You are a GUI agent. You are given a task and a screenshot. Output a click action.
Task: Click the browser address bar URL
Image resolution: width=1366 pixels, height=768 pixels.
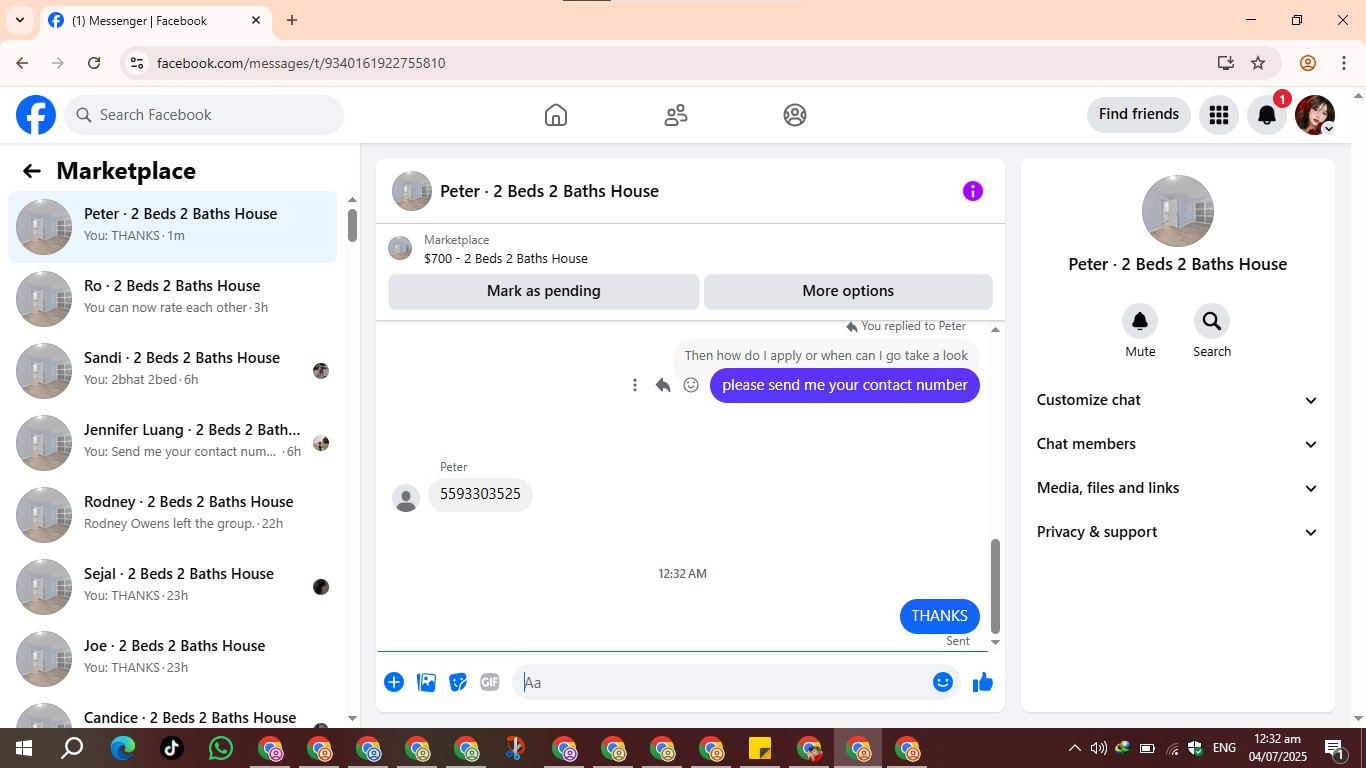[301, 63]
